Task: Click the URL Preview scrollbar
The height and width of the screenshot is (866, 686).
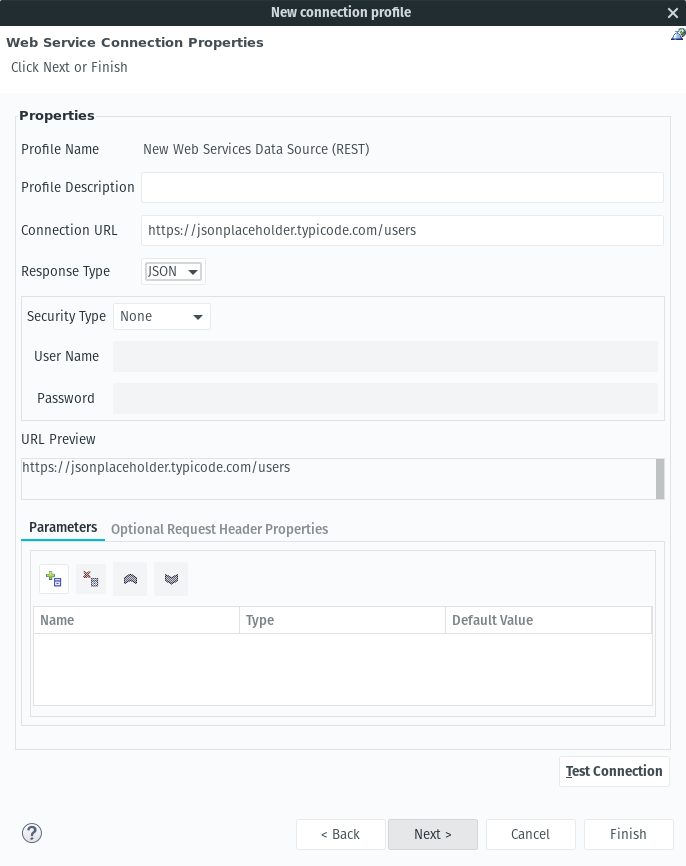Action: [659, 478]
